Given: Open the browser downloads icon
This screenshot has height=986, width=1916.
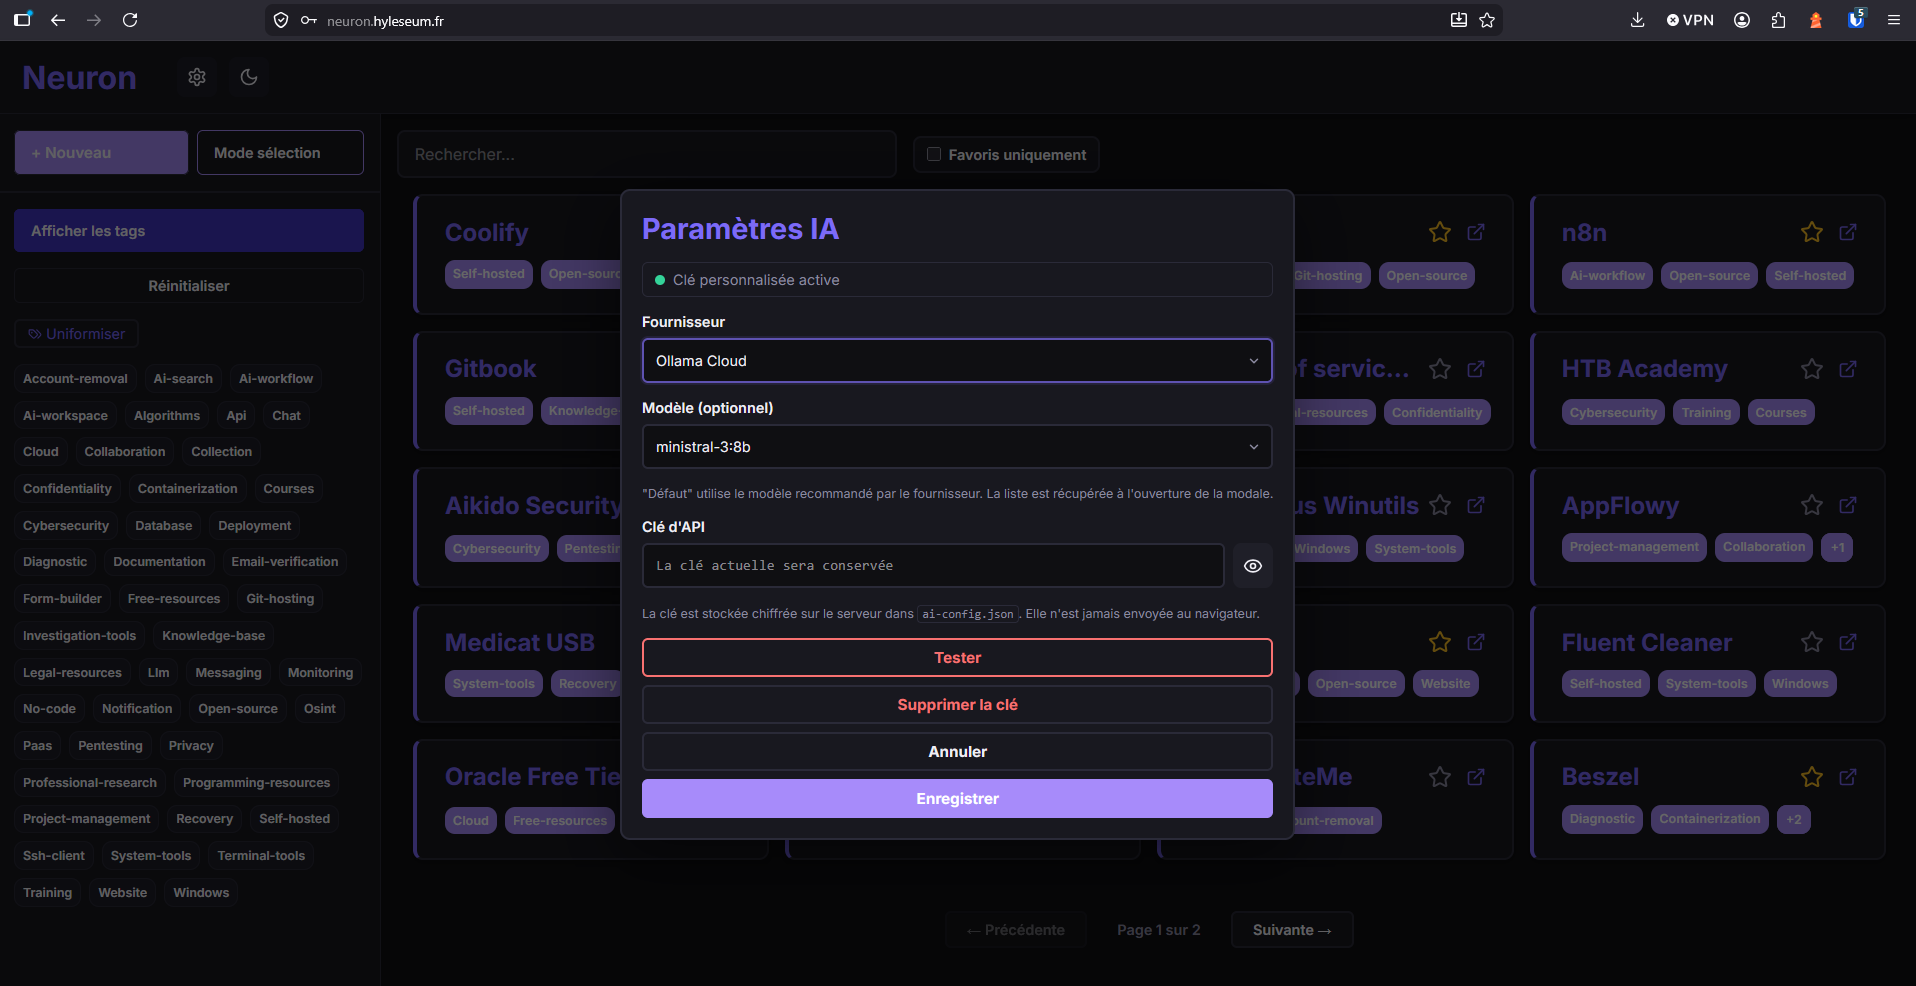Looking at the screenshot, I should coord(1637,20).
